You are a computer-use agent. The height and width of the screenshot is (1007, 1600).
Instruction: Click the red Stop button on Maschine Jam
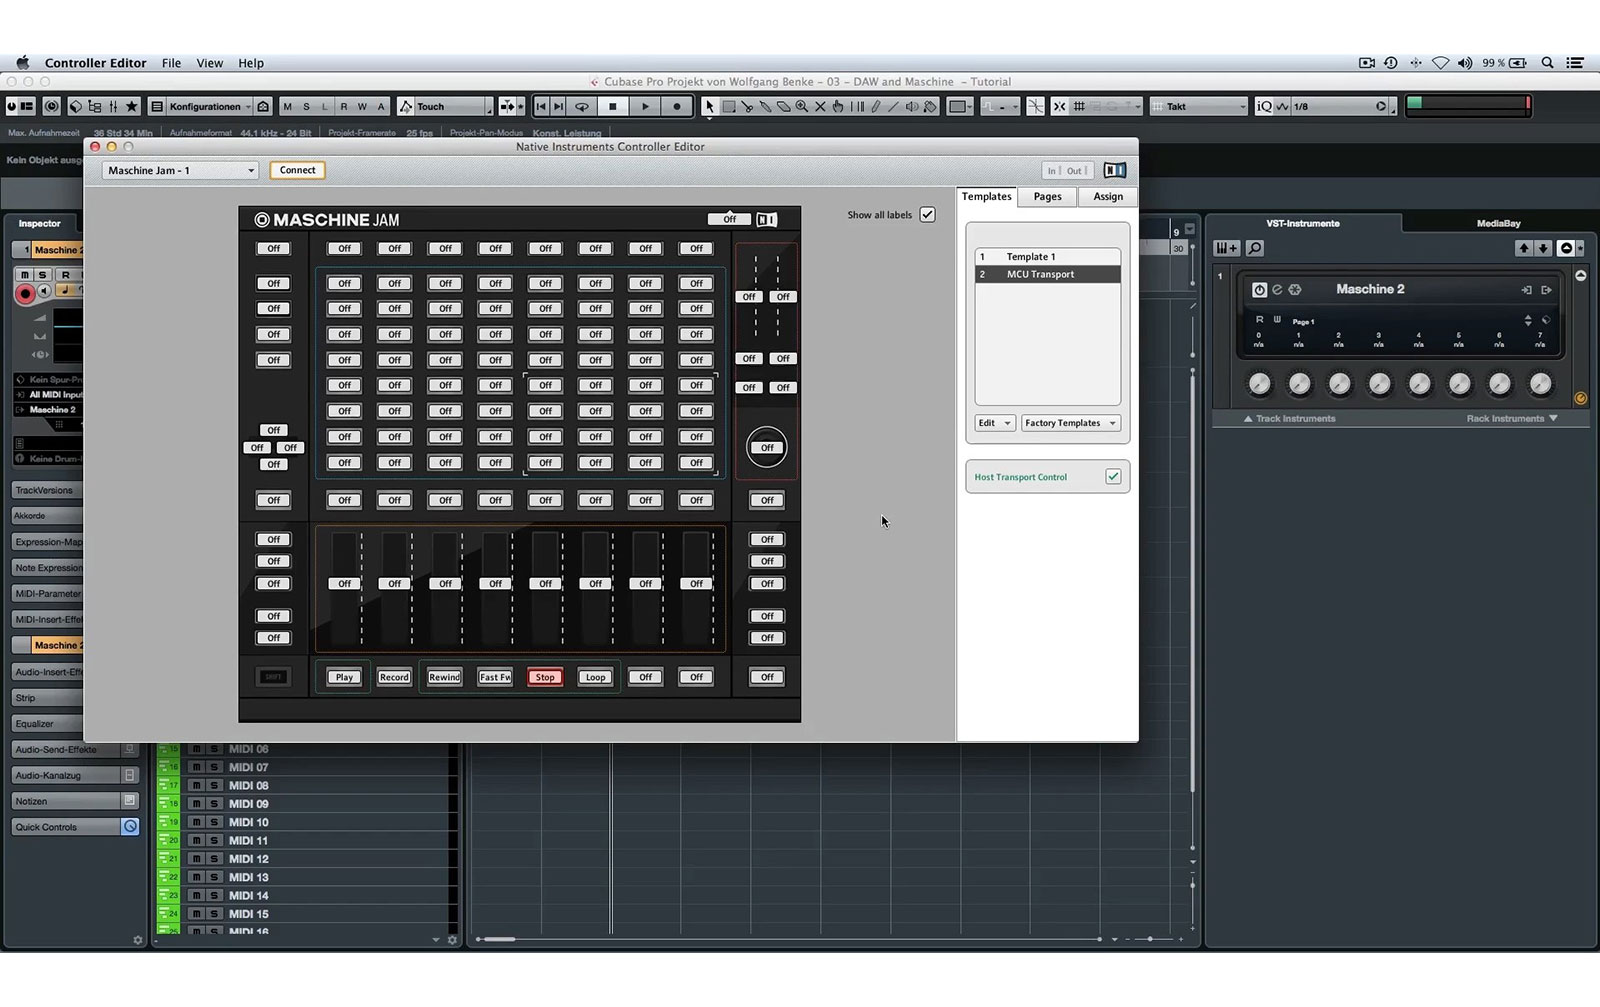pyautogui.click(x=545, y=677)
